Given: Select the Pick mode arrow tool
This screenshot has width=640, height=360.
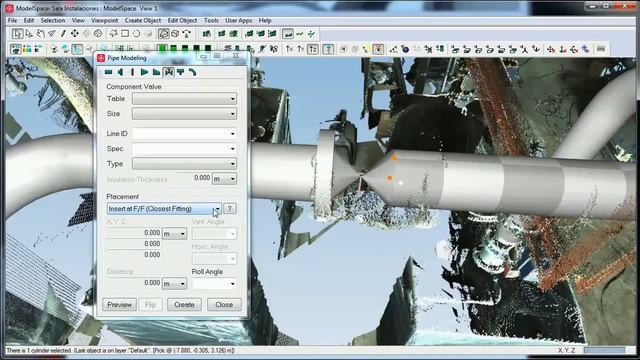Looking at the screenshot, I should tap(17, 34).
